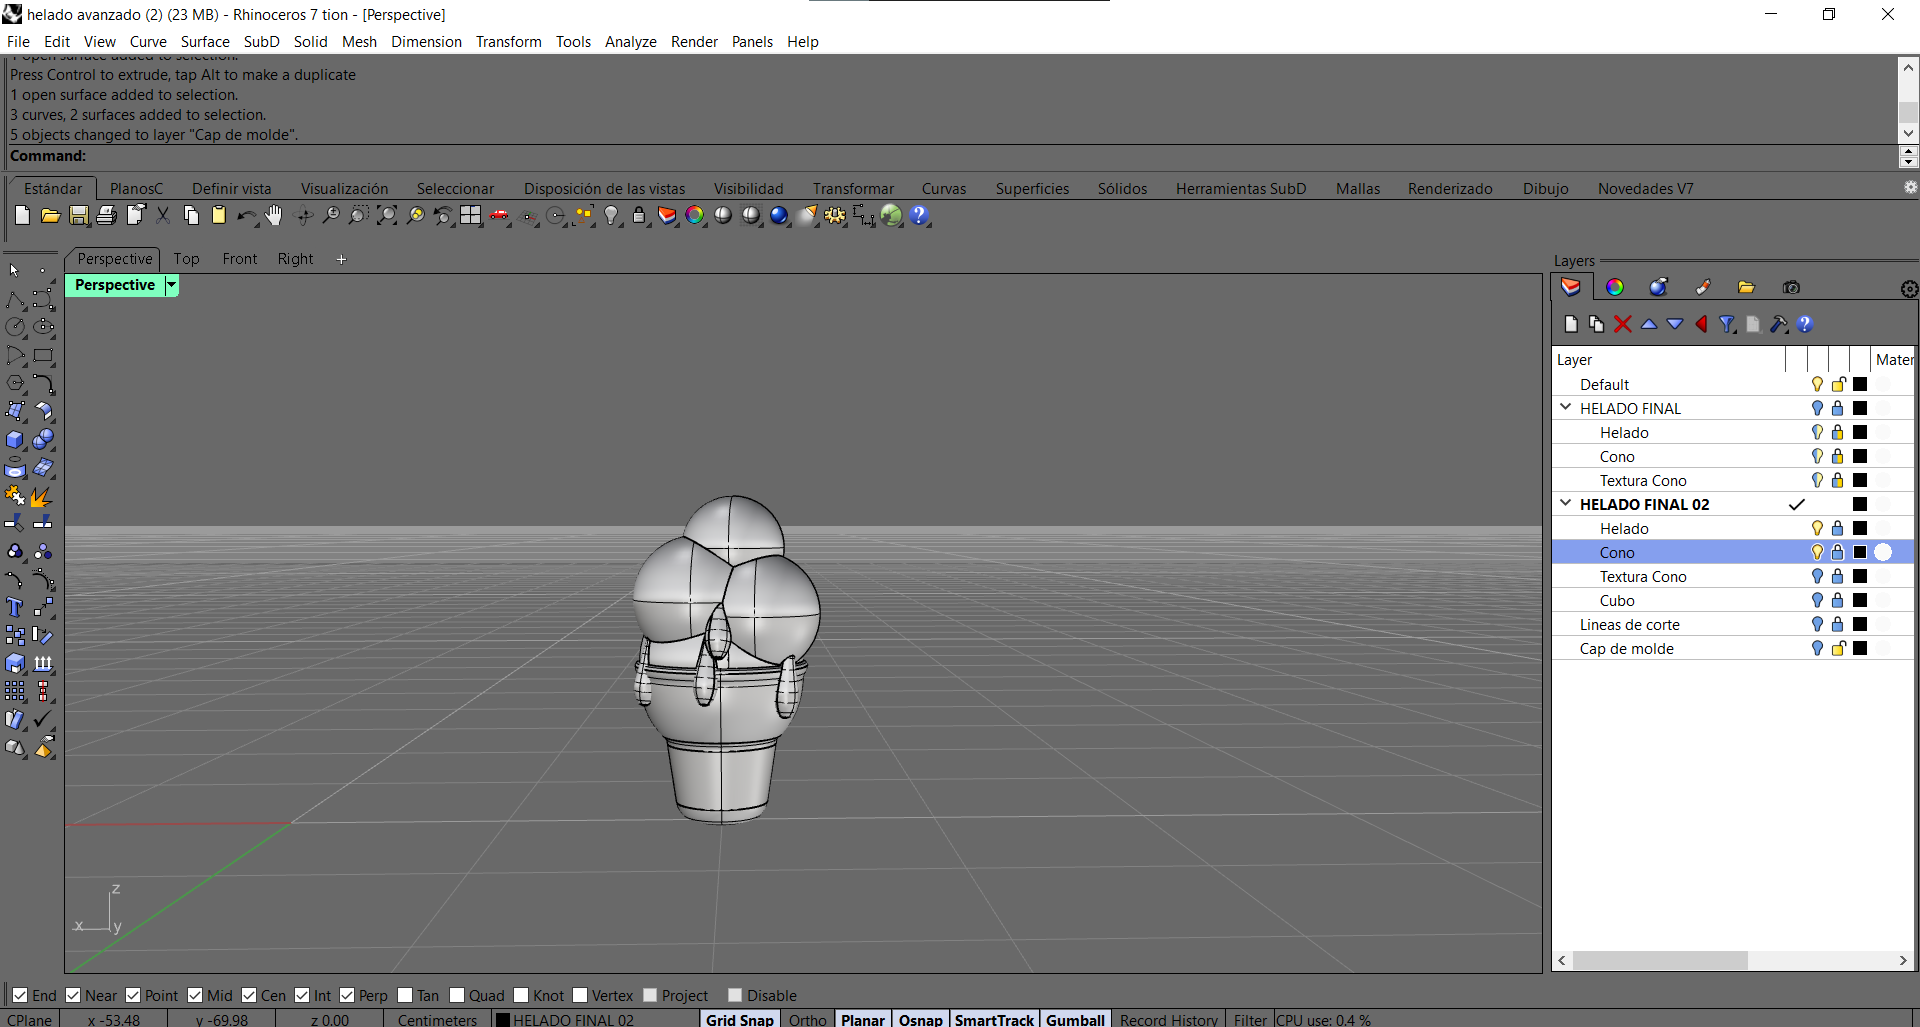Switch to the Curvas toolbar tab
Screen dimensions: 1920x1027
[x=944, y=188]
